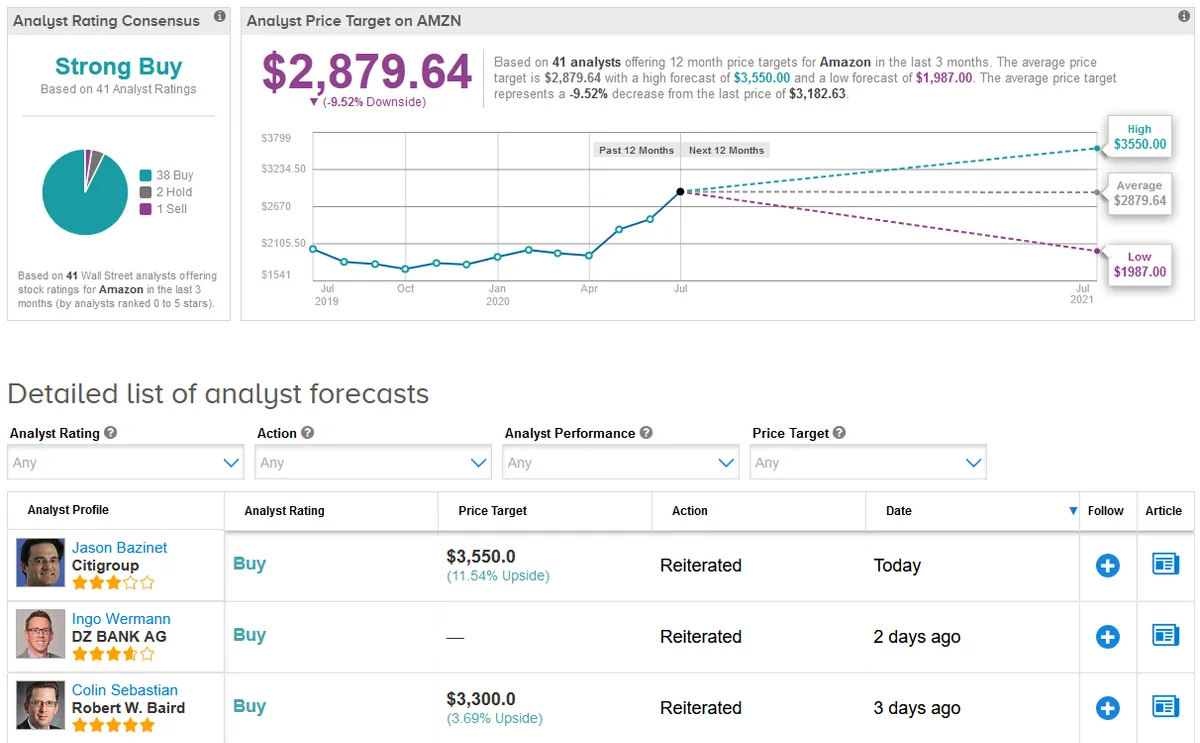This screenshot has width=1200, height=743.
Task: Open the Action filter dropdown
Action: pos(372,462)
